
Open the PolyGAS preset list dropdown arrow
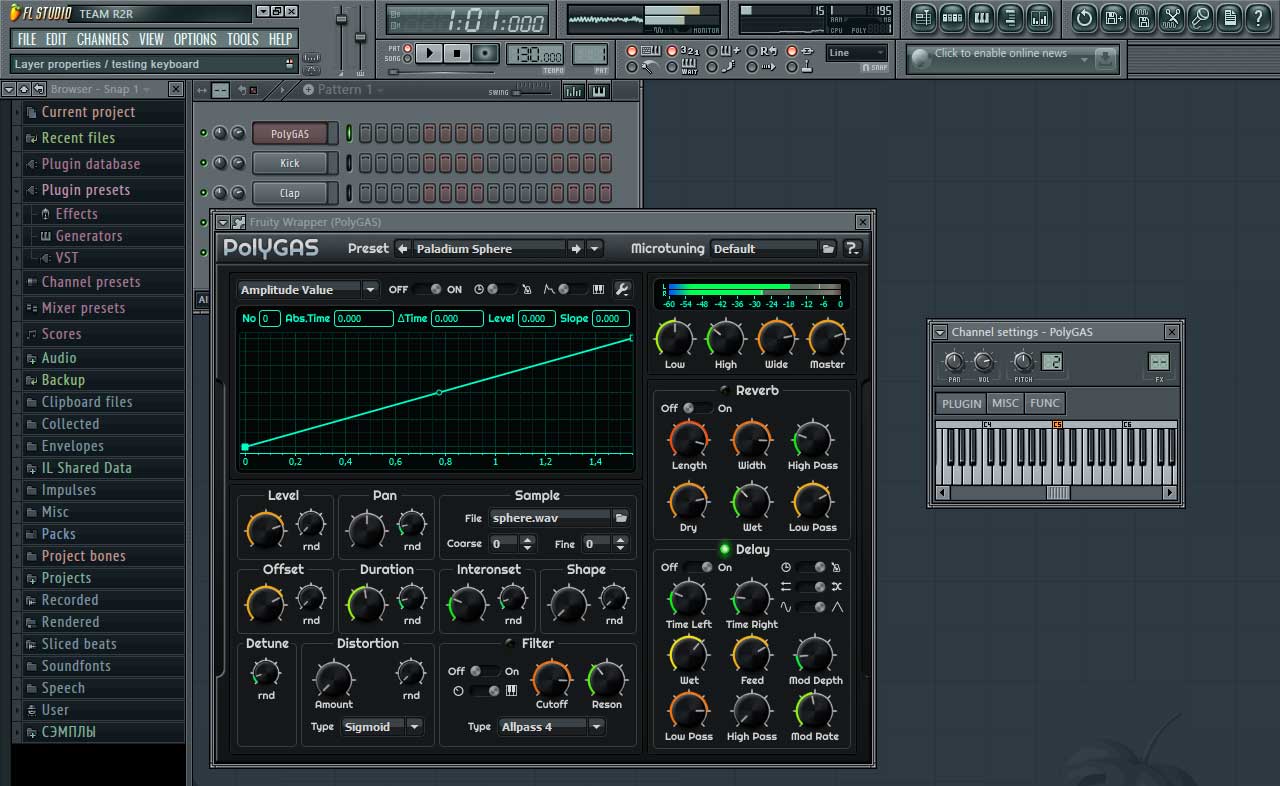tap(594, 249)
